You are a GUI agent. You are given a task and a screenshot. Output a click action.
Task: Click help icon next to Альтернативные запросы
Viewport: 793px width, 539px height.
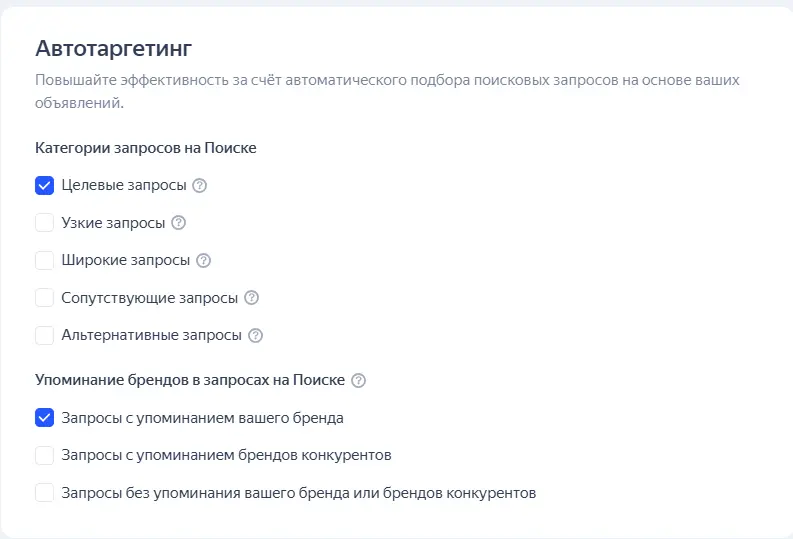click(256, 336)
